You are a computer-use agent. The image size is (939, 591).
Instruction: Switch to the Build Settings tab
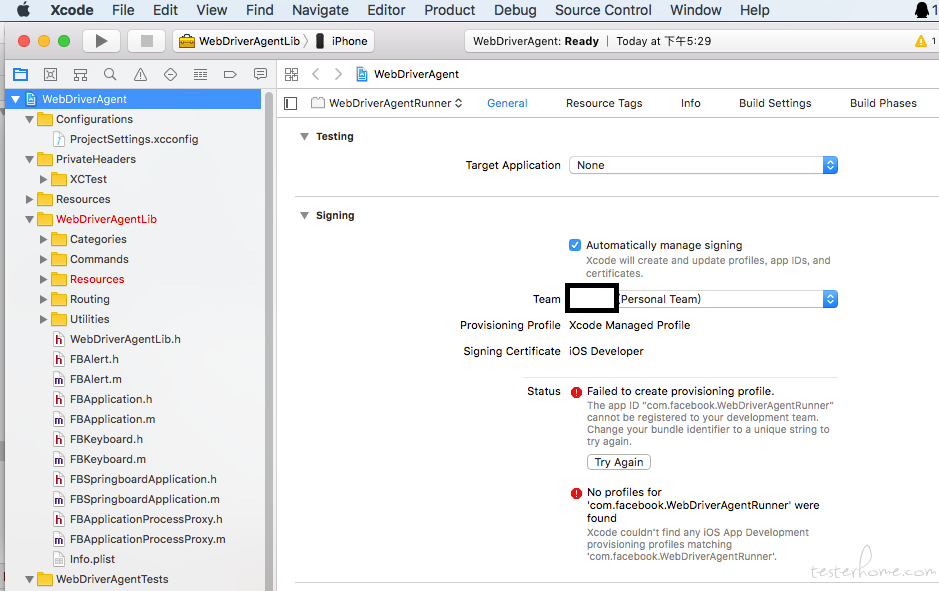click(x=775, y=103)
